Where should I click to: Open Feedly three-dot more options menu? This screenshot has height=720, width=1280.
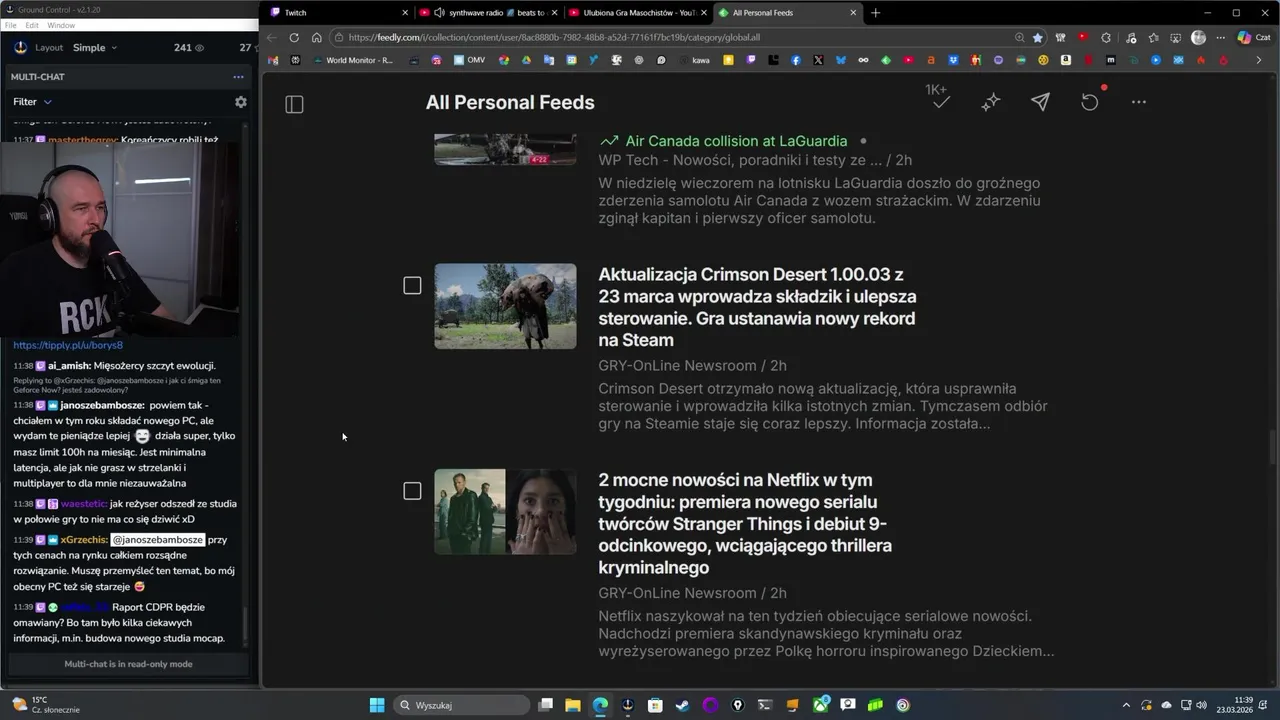click(x=1139, y=102)
